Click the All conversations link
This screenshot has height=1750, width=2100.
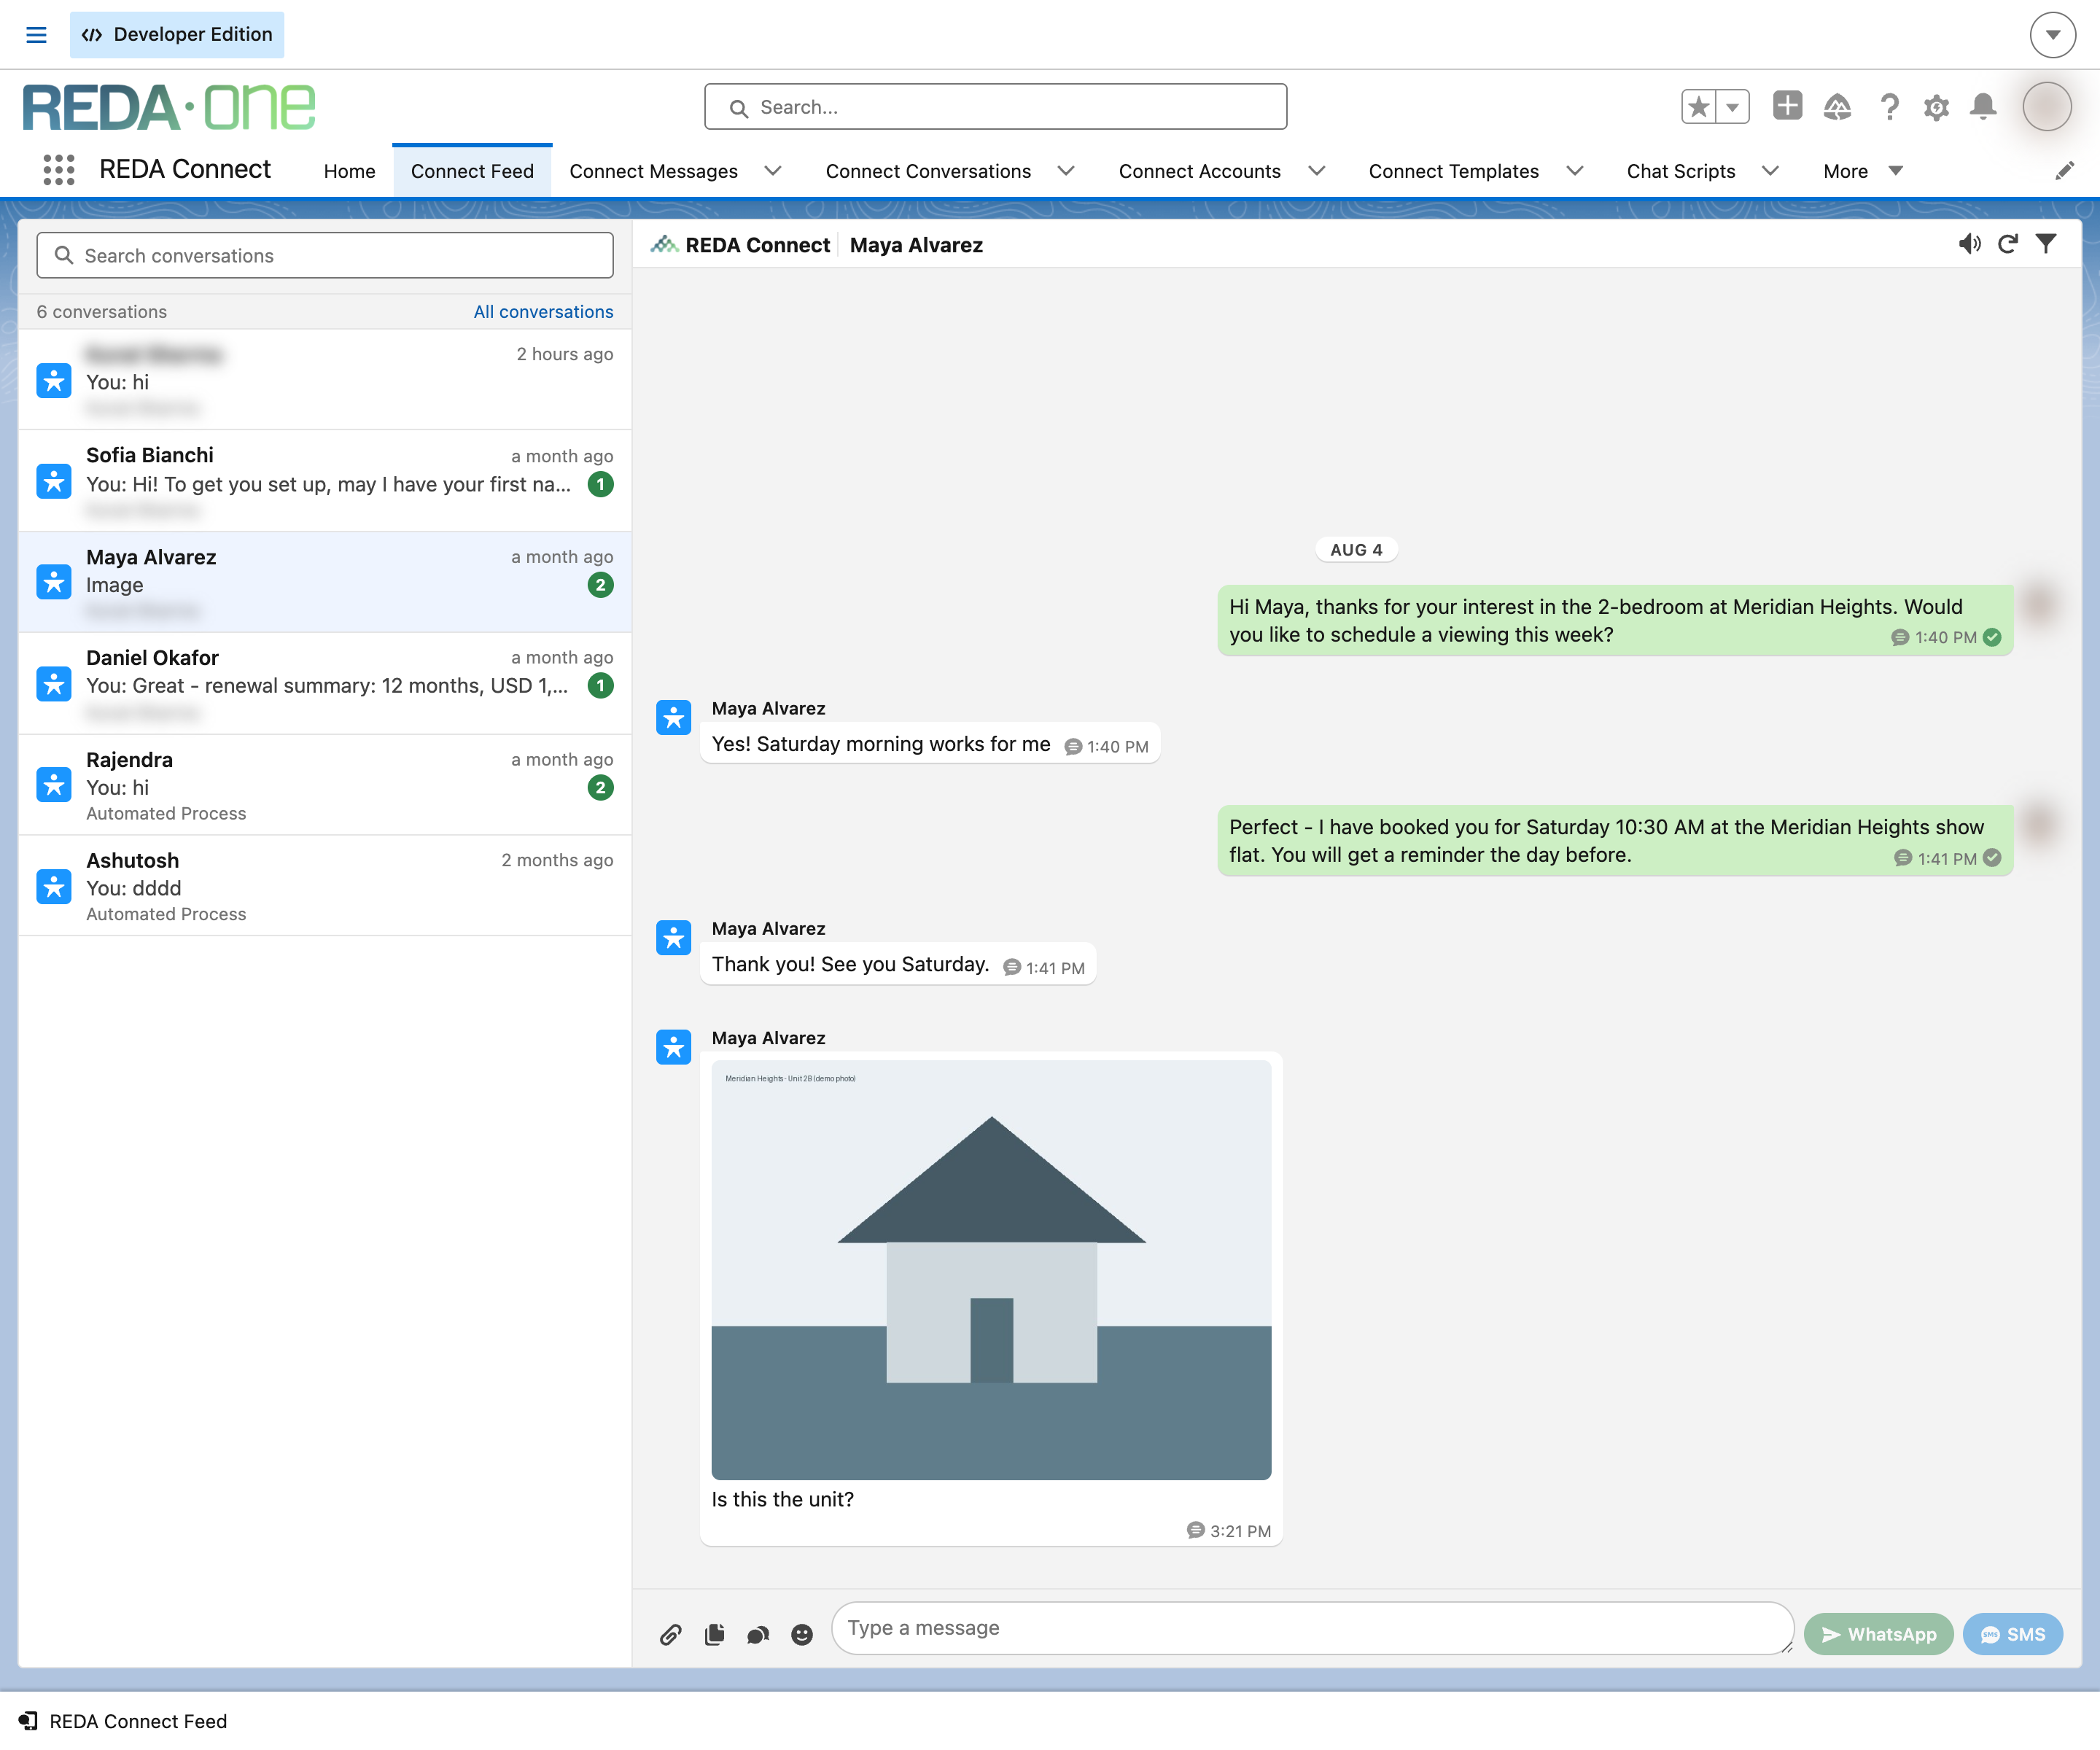[x=543, y=312]
